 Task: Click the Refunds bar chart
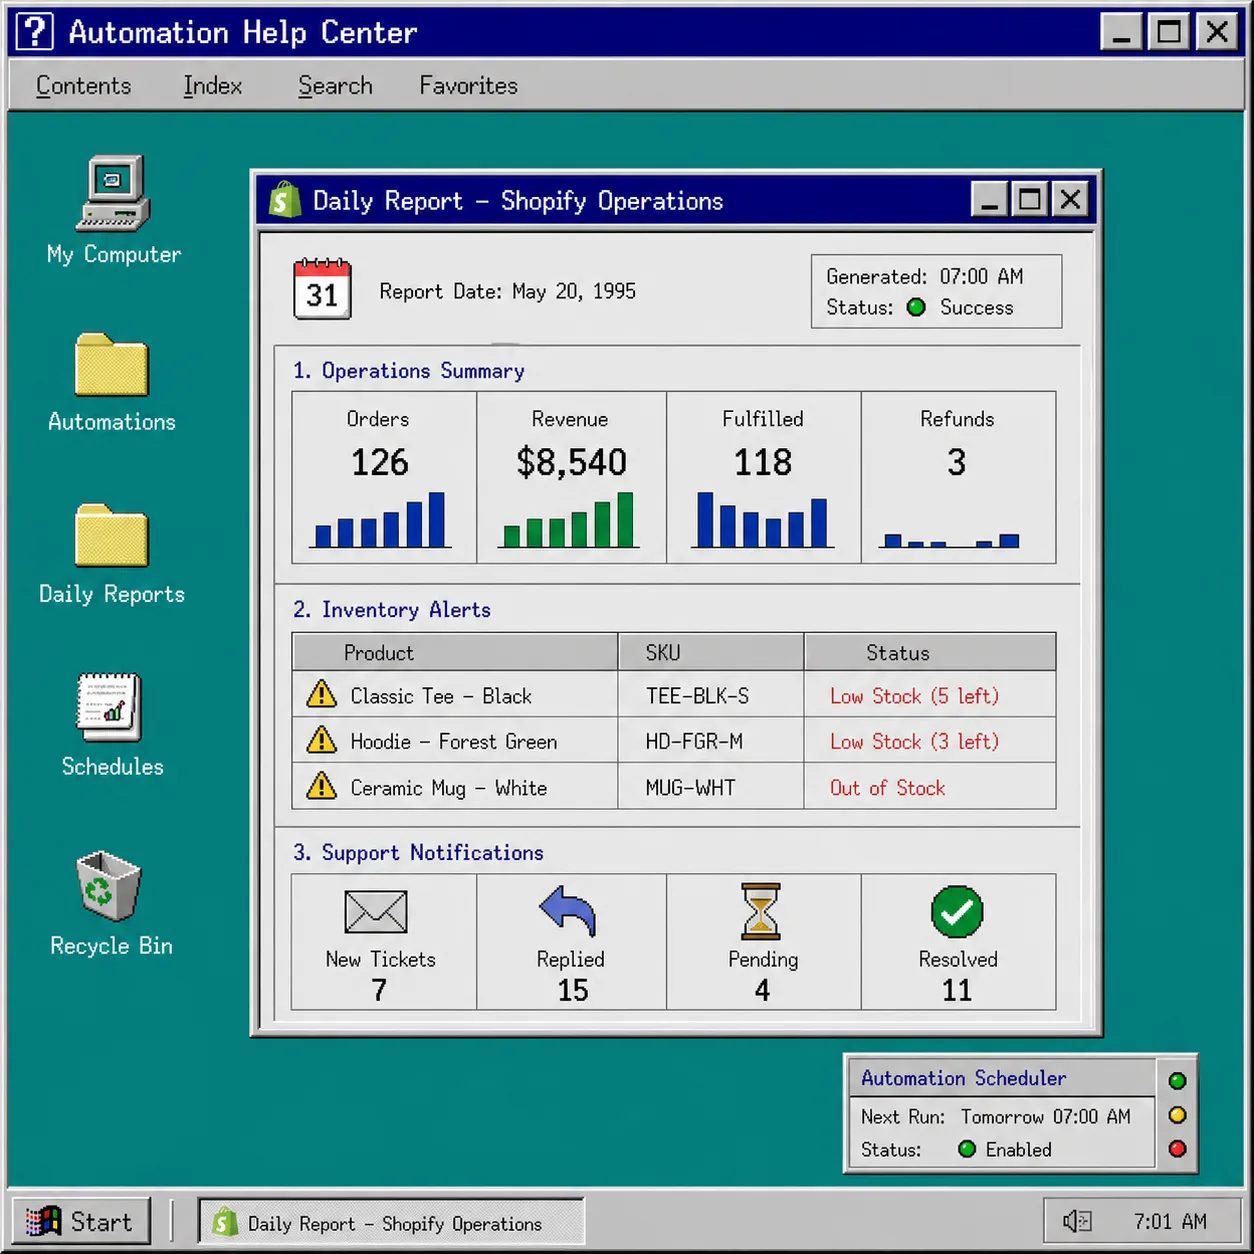tap(950, 540)
